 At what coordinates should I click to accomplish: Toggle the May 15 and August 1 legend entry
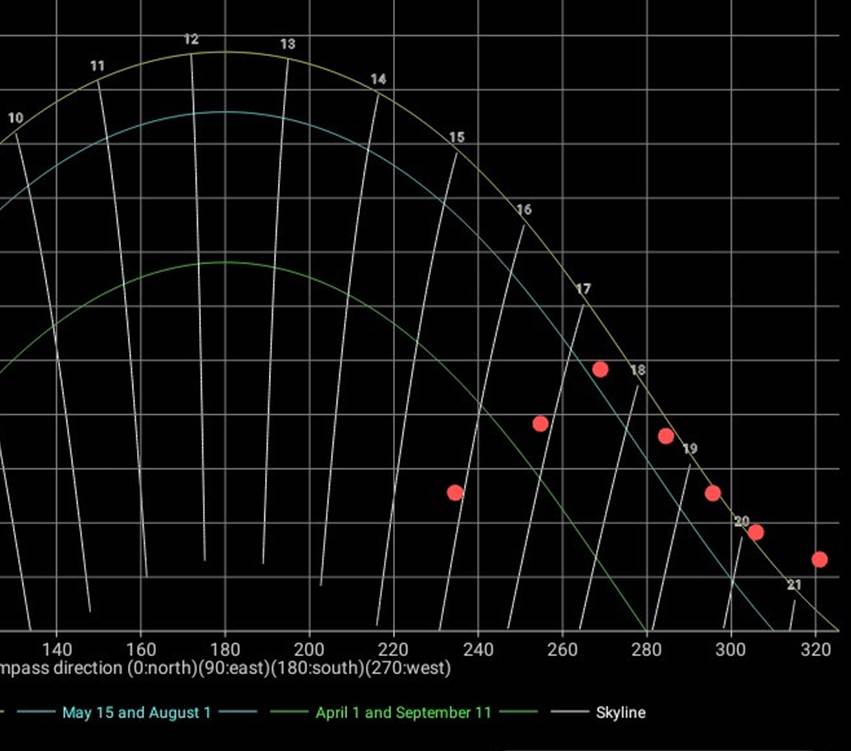(x=136, y=713)
